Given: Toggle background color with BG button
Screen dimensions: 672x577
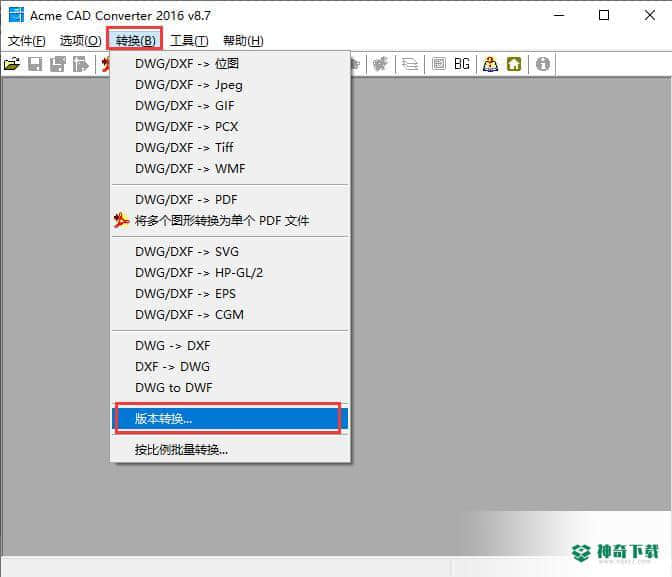Looking at the screenshot, I should click(462, 64).
